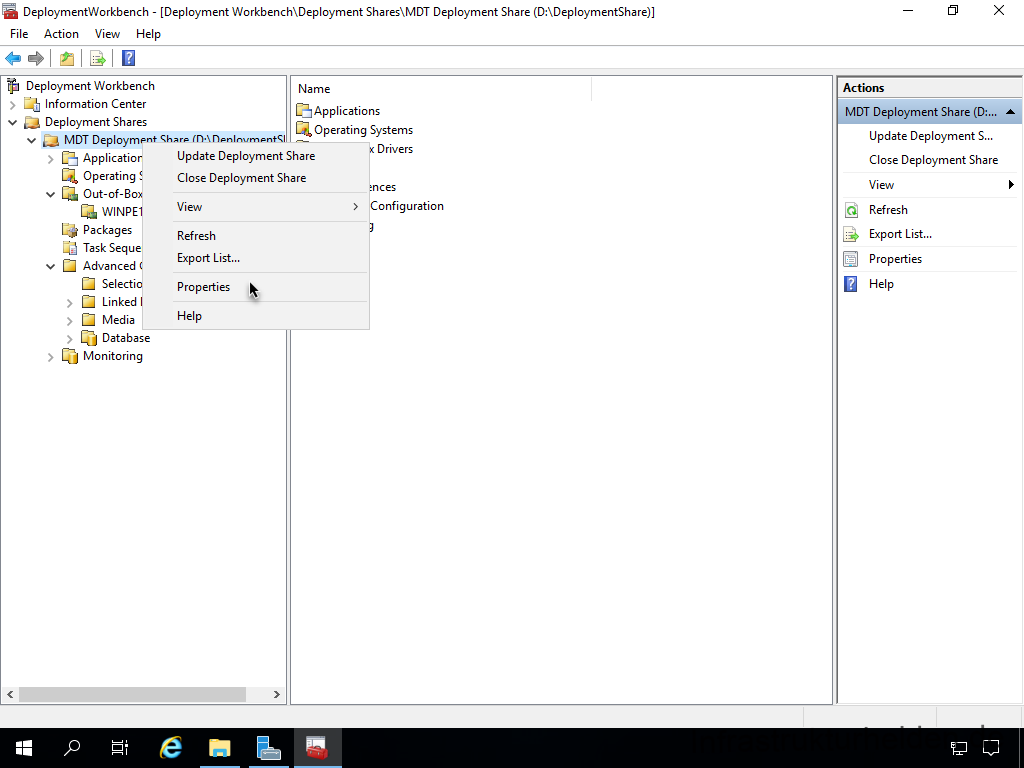Open the Help menu in menu bar
1024x768 pixels.
(x=148, y=34)
